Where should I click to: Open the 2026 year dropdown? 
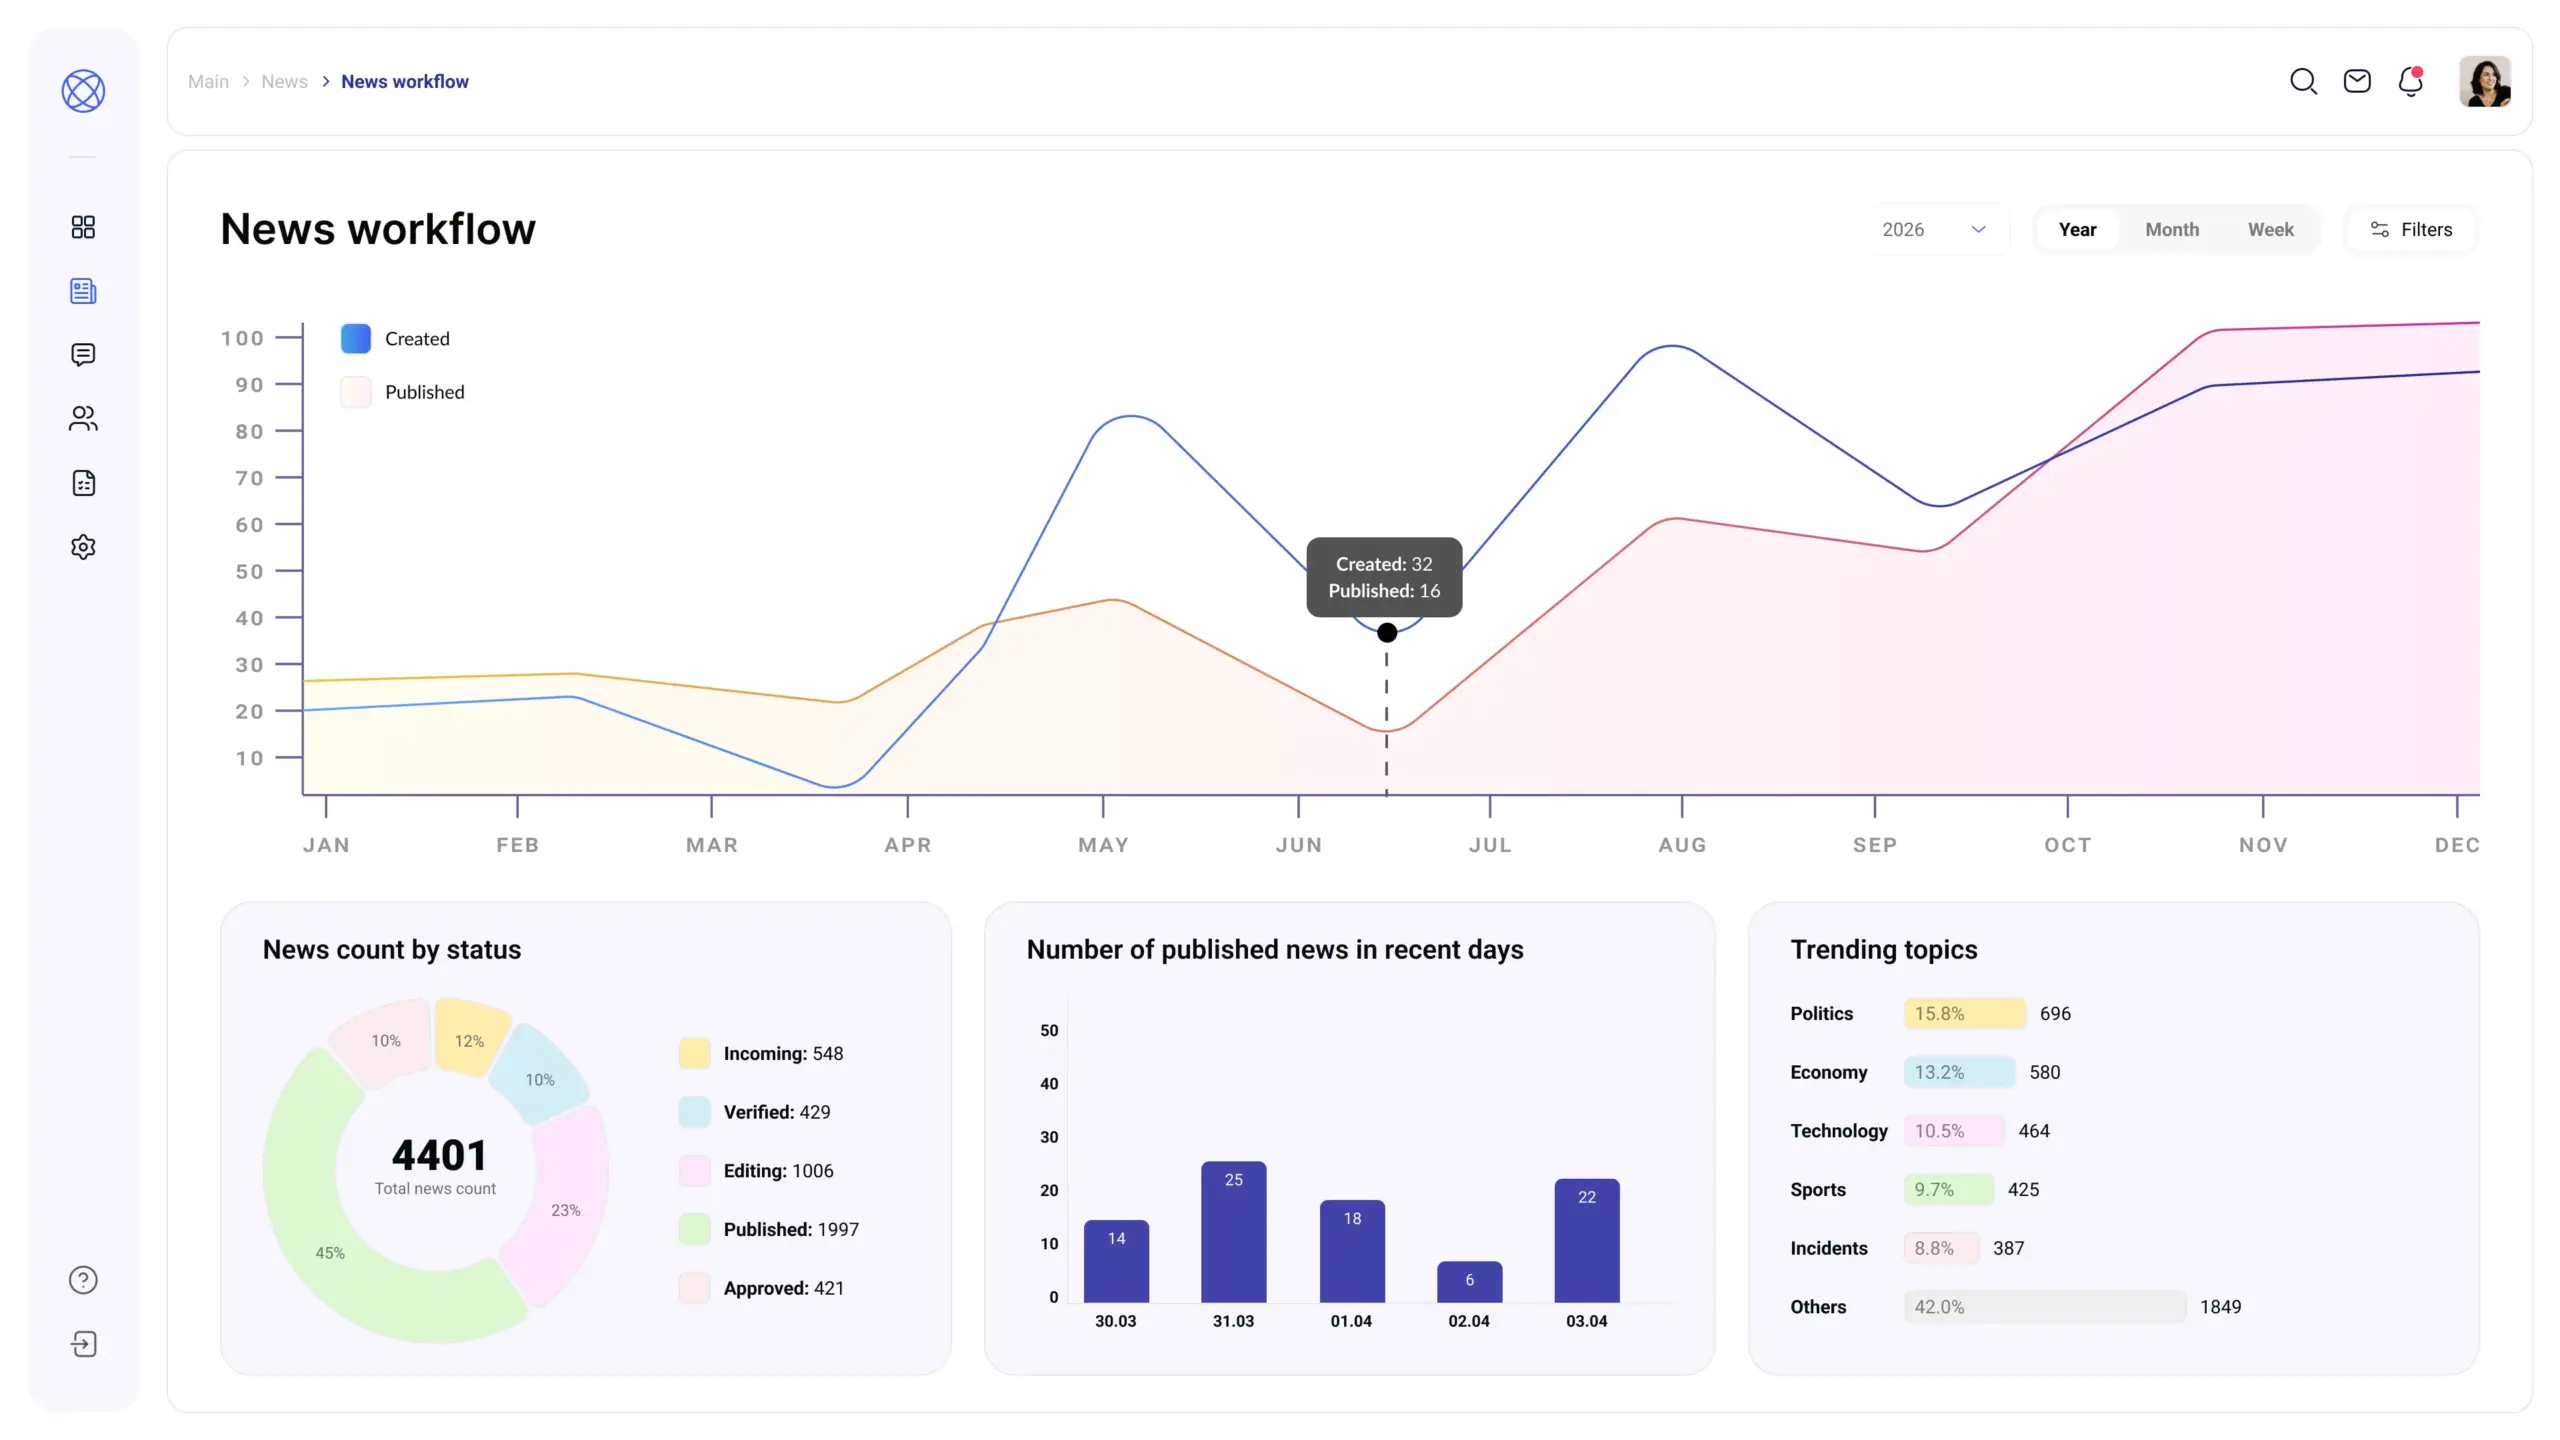1935,229
